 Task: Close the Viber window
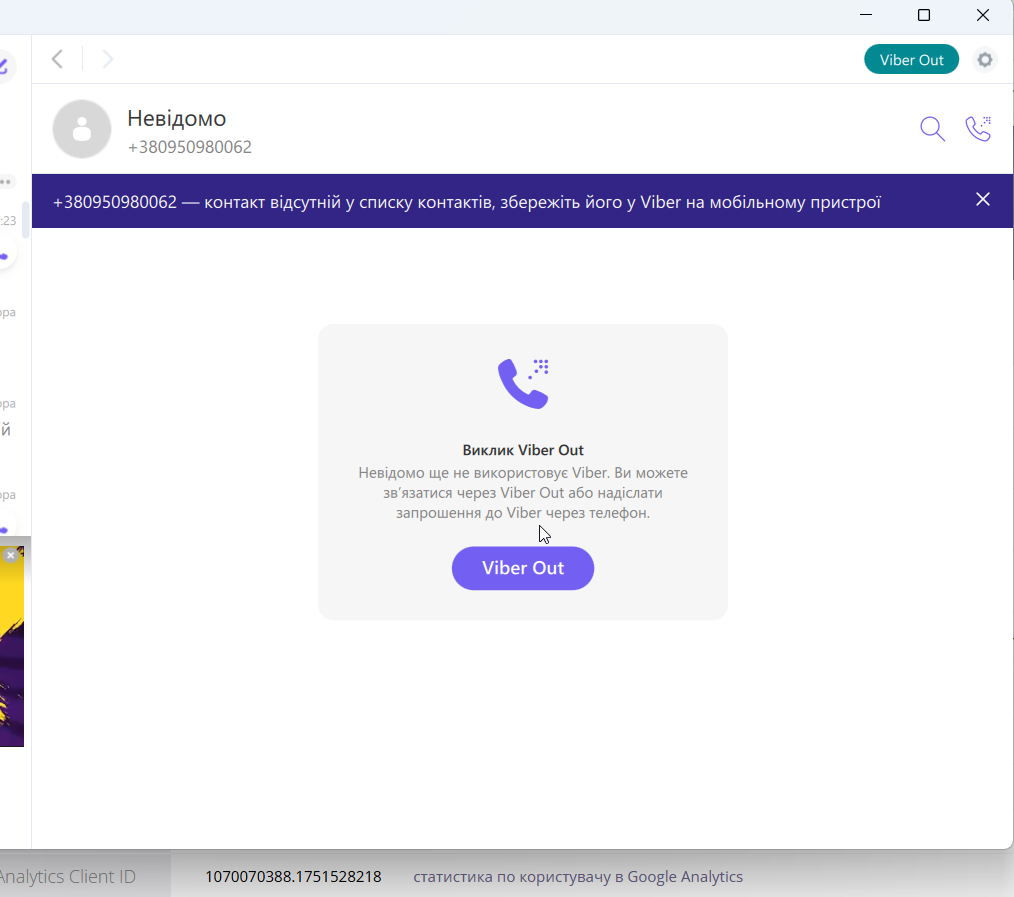tap(982, 15)
